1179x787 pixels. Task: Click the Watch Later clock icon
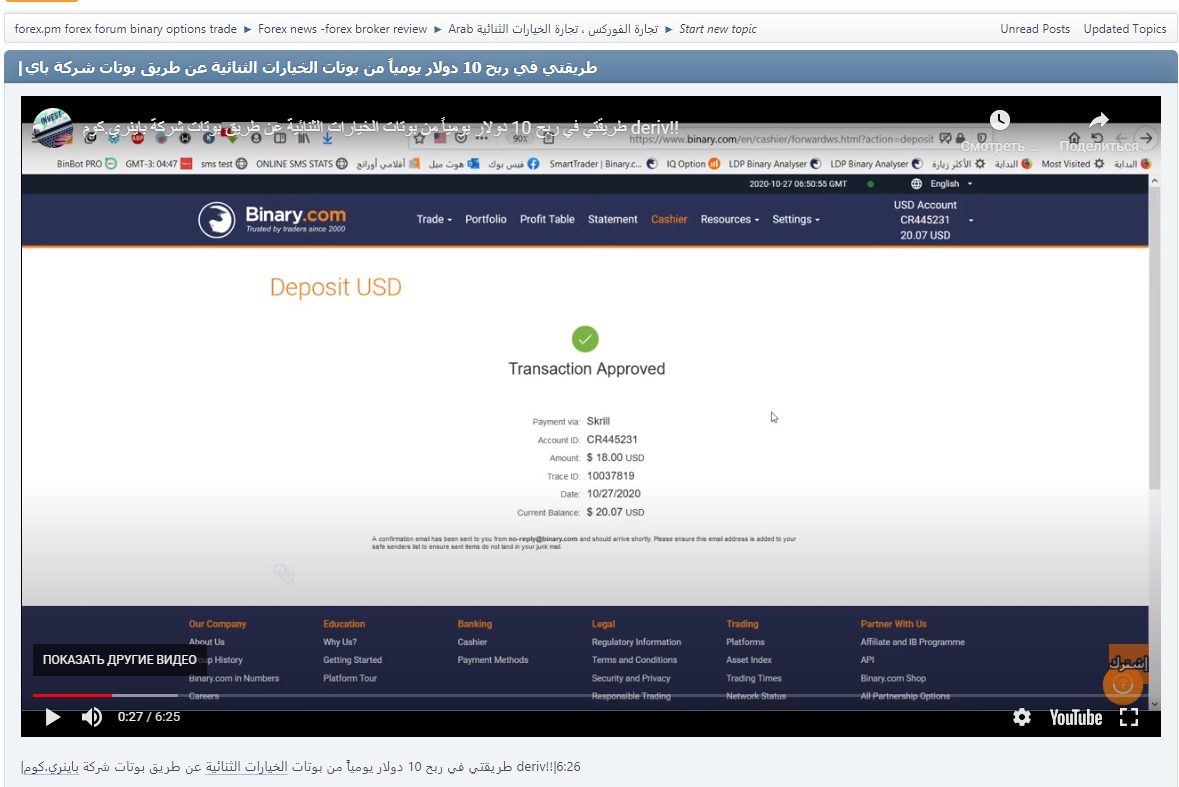pyautogui.click(x=1000, y=119)
